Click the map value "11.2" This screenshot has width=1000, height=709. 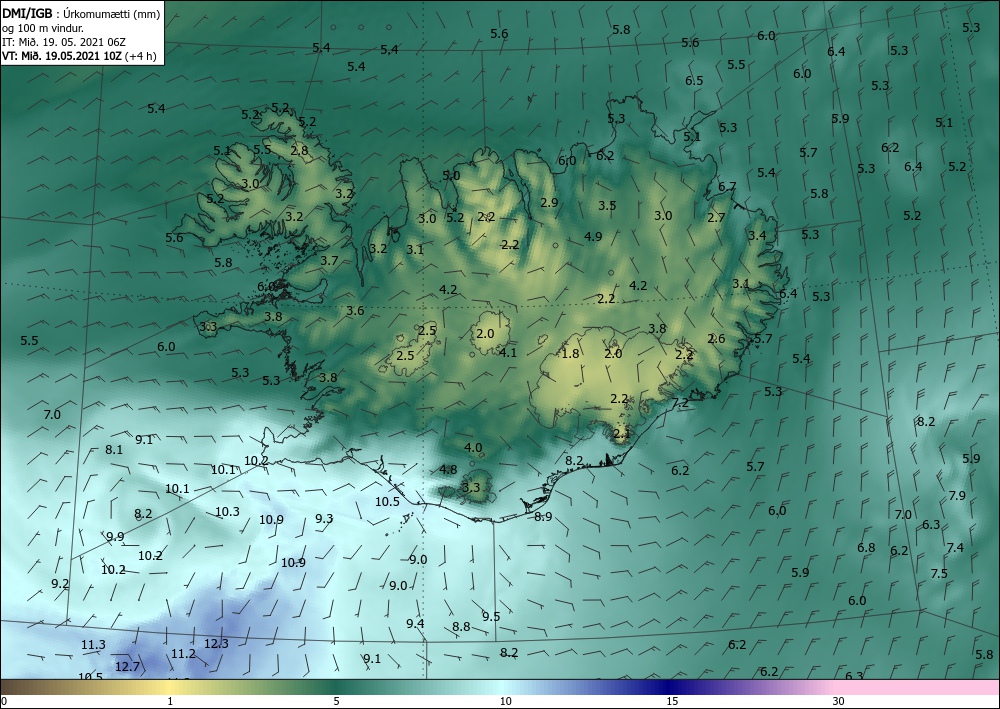coord(183,654)
